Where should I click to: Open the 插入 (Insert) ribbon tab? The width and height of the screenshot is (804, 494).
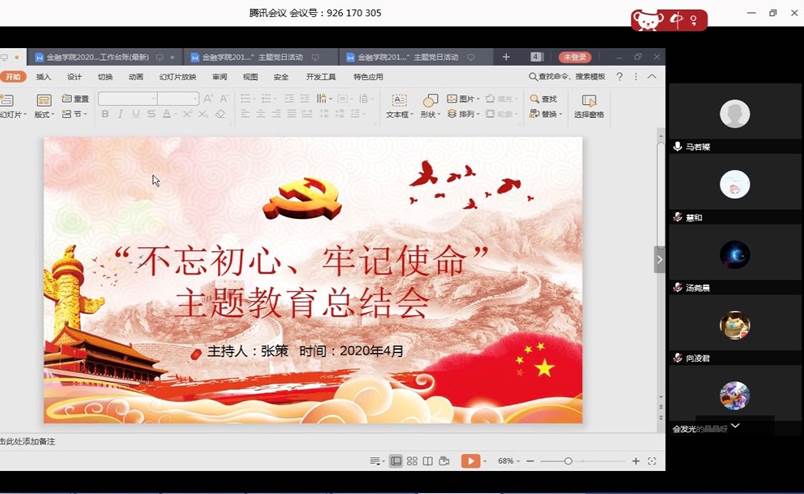pyautogui.click(x=44, y=76)
